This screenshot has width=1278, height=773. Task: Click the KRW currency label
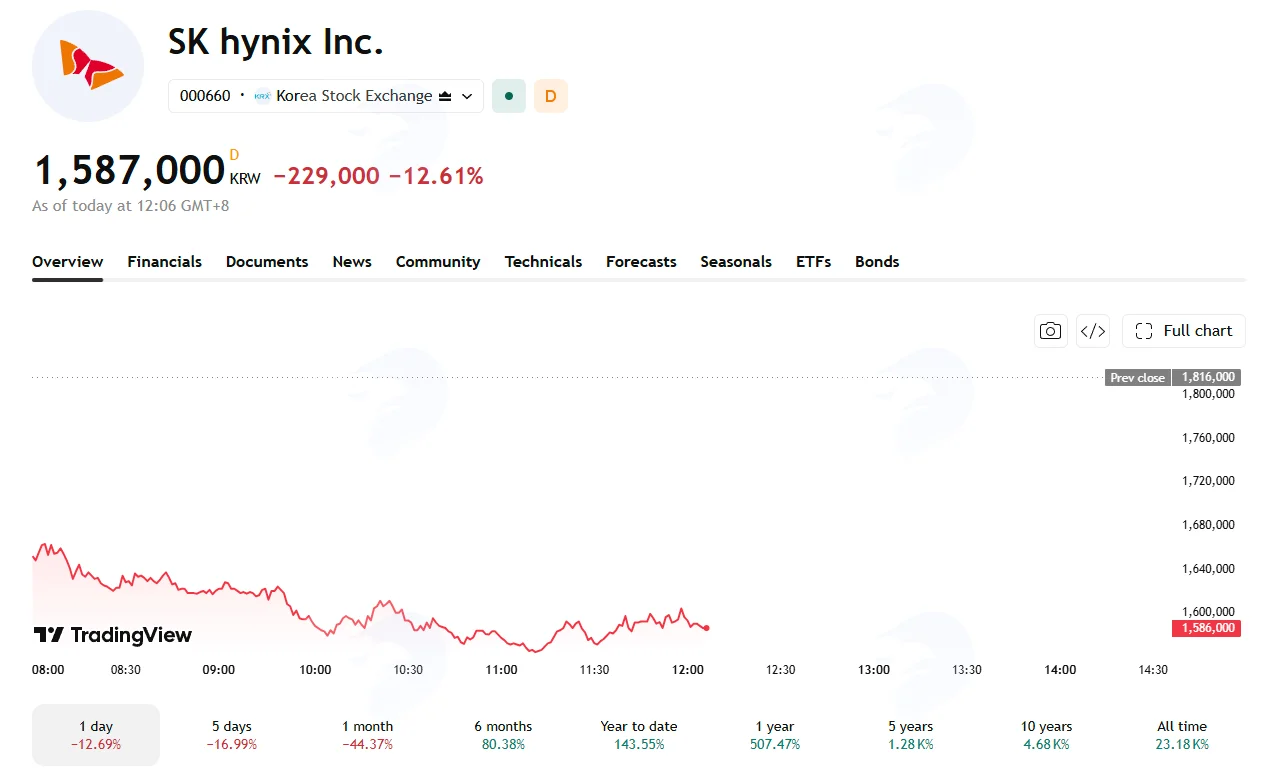[245, 179]
